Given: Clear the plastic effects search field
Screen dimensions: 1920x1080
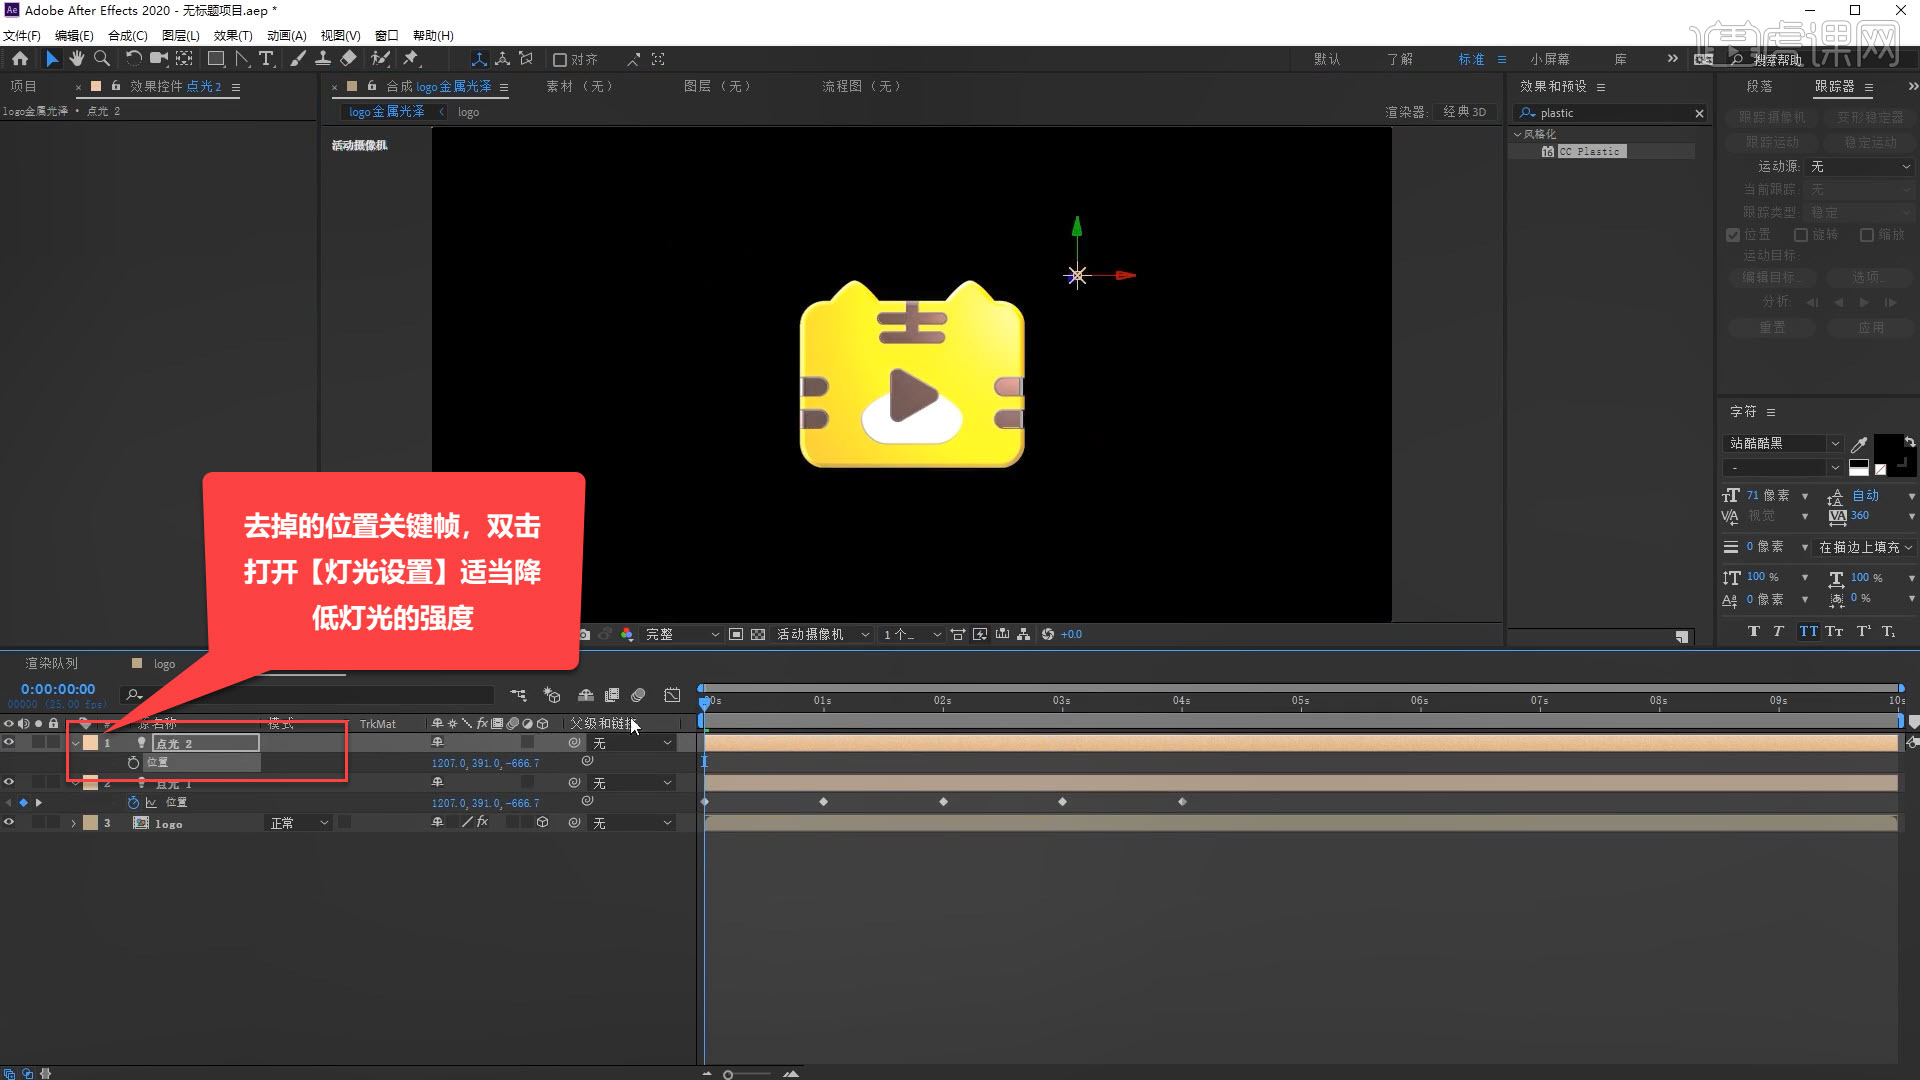Looking at the screenshot, I should click(1699, 114).
